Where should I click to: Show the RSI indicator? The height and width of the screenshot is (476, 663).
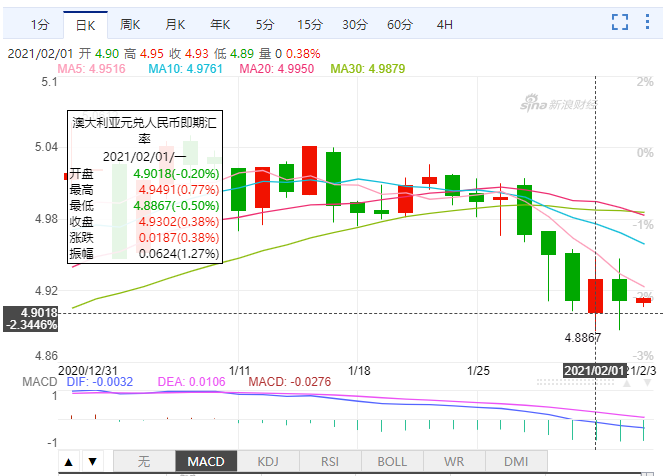click(330, 461)
